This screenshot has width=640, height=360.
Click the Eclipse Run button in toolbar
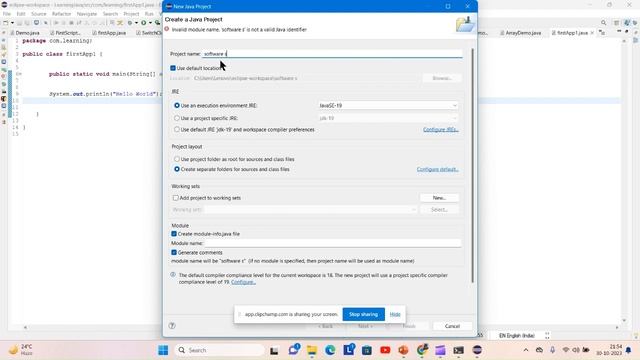144,23
